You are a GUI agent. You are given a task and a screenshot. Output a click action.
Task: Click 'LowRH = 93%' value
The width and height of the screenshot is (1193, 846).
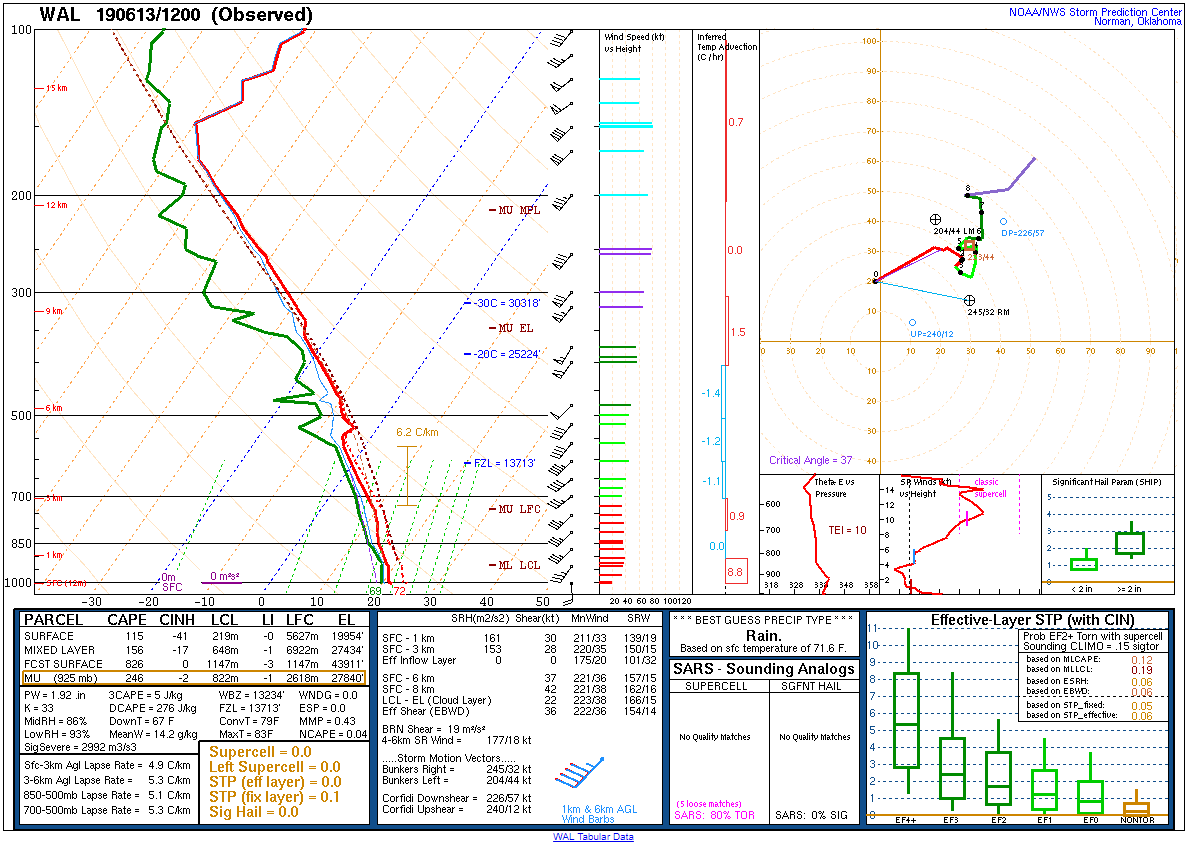[x=57, y=734]
